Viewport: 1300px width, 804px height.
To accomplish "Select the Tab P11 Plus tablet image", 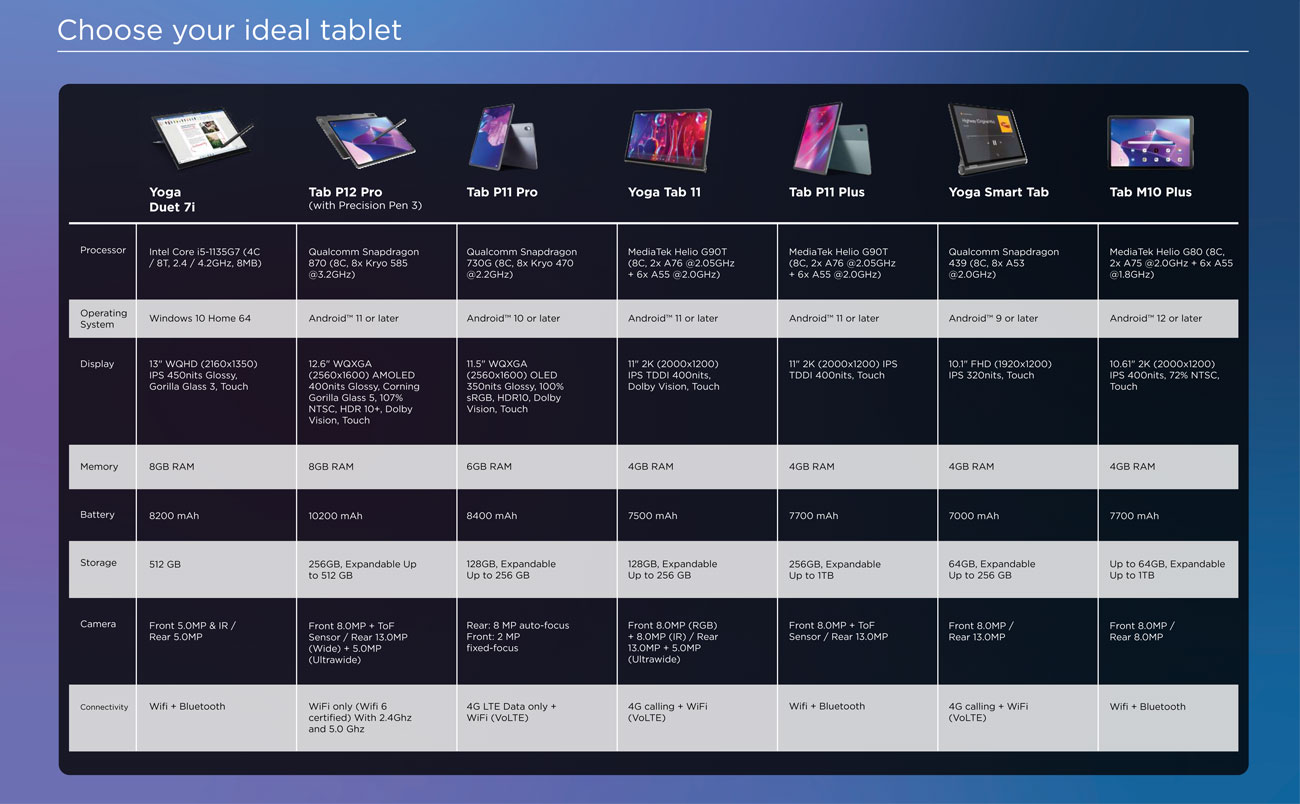I will (832, 138).
